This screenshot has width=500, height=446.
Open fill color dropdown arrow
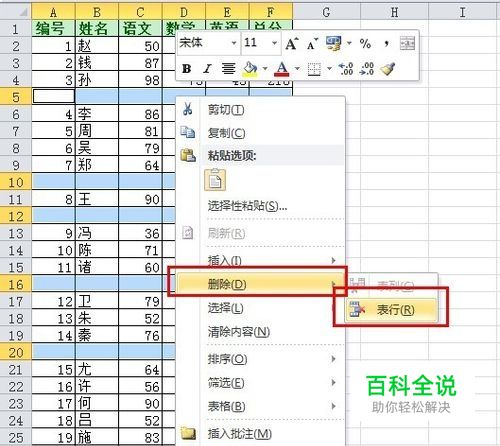[265, 69]
